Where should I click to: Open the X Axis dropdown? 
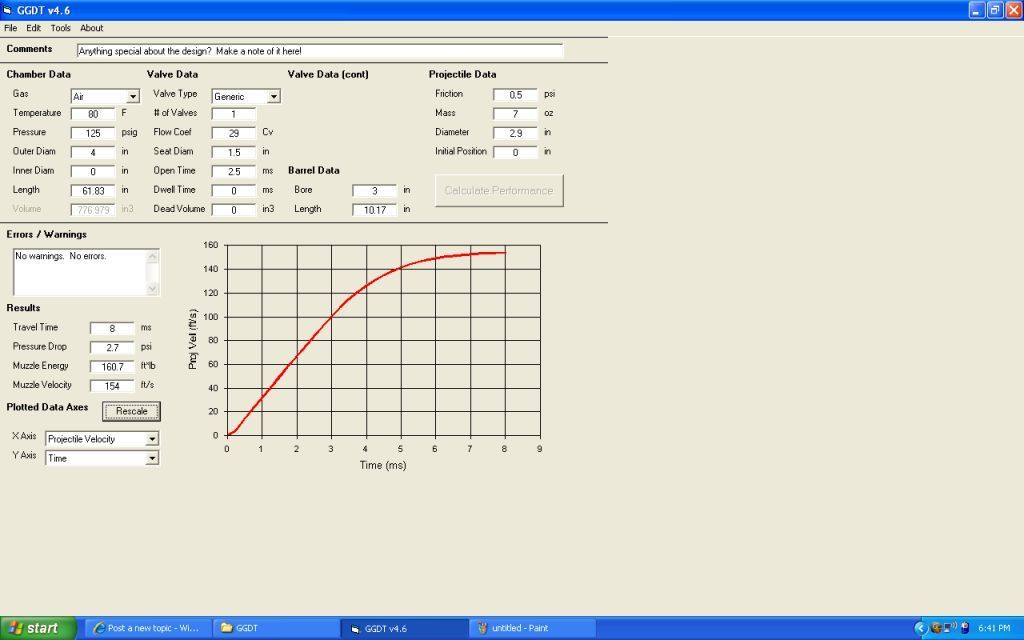(152, 439)
